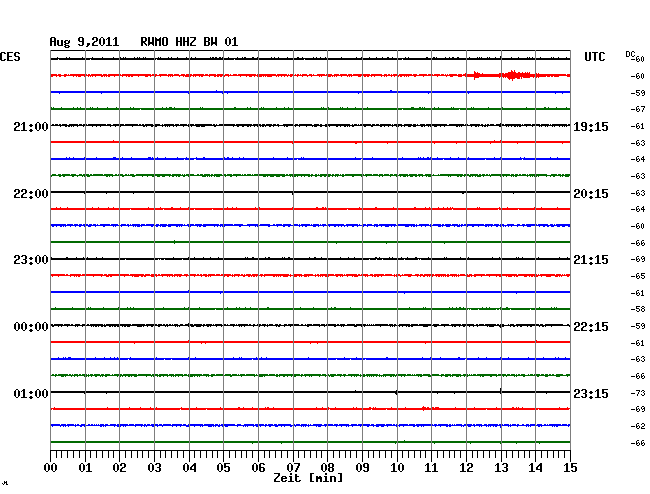650x494 pixels.
Task: Select the 21:00 local time label
Action: click(x=31, y=126)
